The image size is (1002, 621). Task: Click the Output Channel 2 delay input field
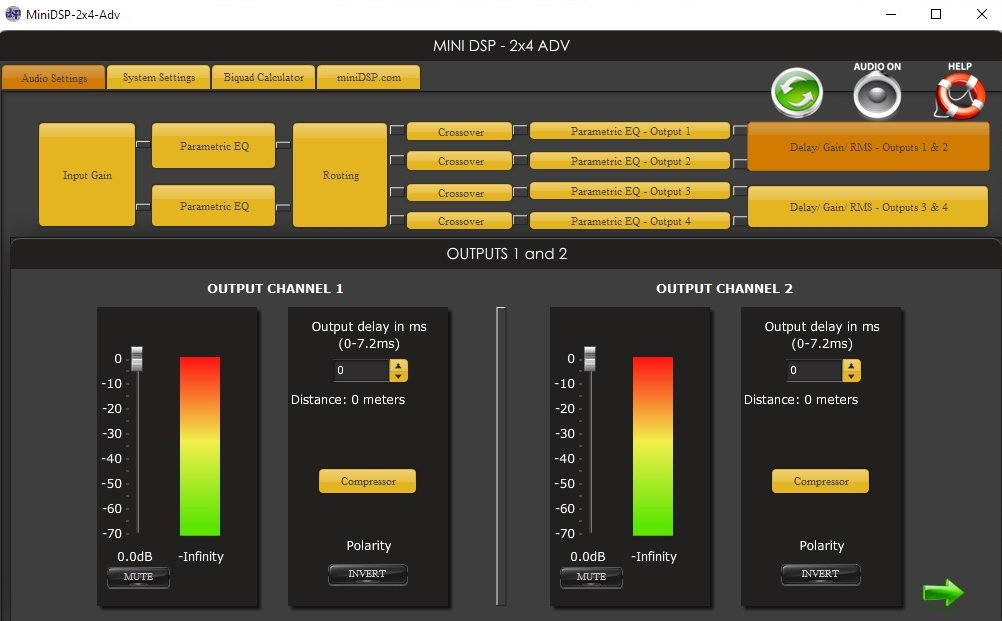coord(813,371)
